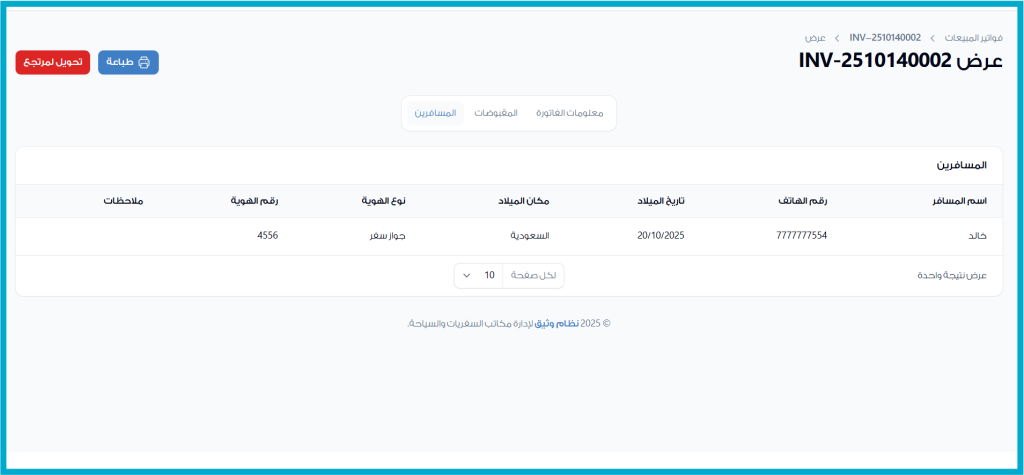
Task: Click the birth date 20/10/2025 cell
Action: [660, 236]
